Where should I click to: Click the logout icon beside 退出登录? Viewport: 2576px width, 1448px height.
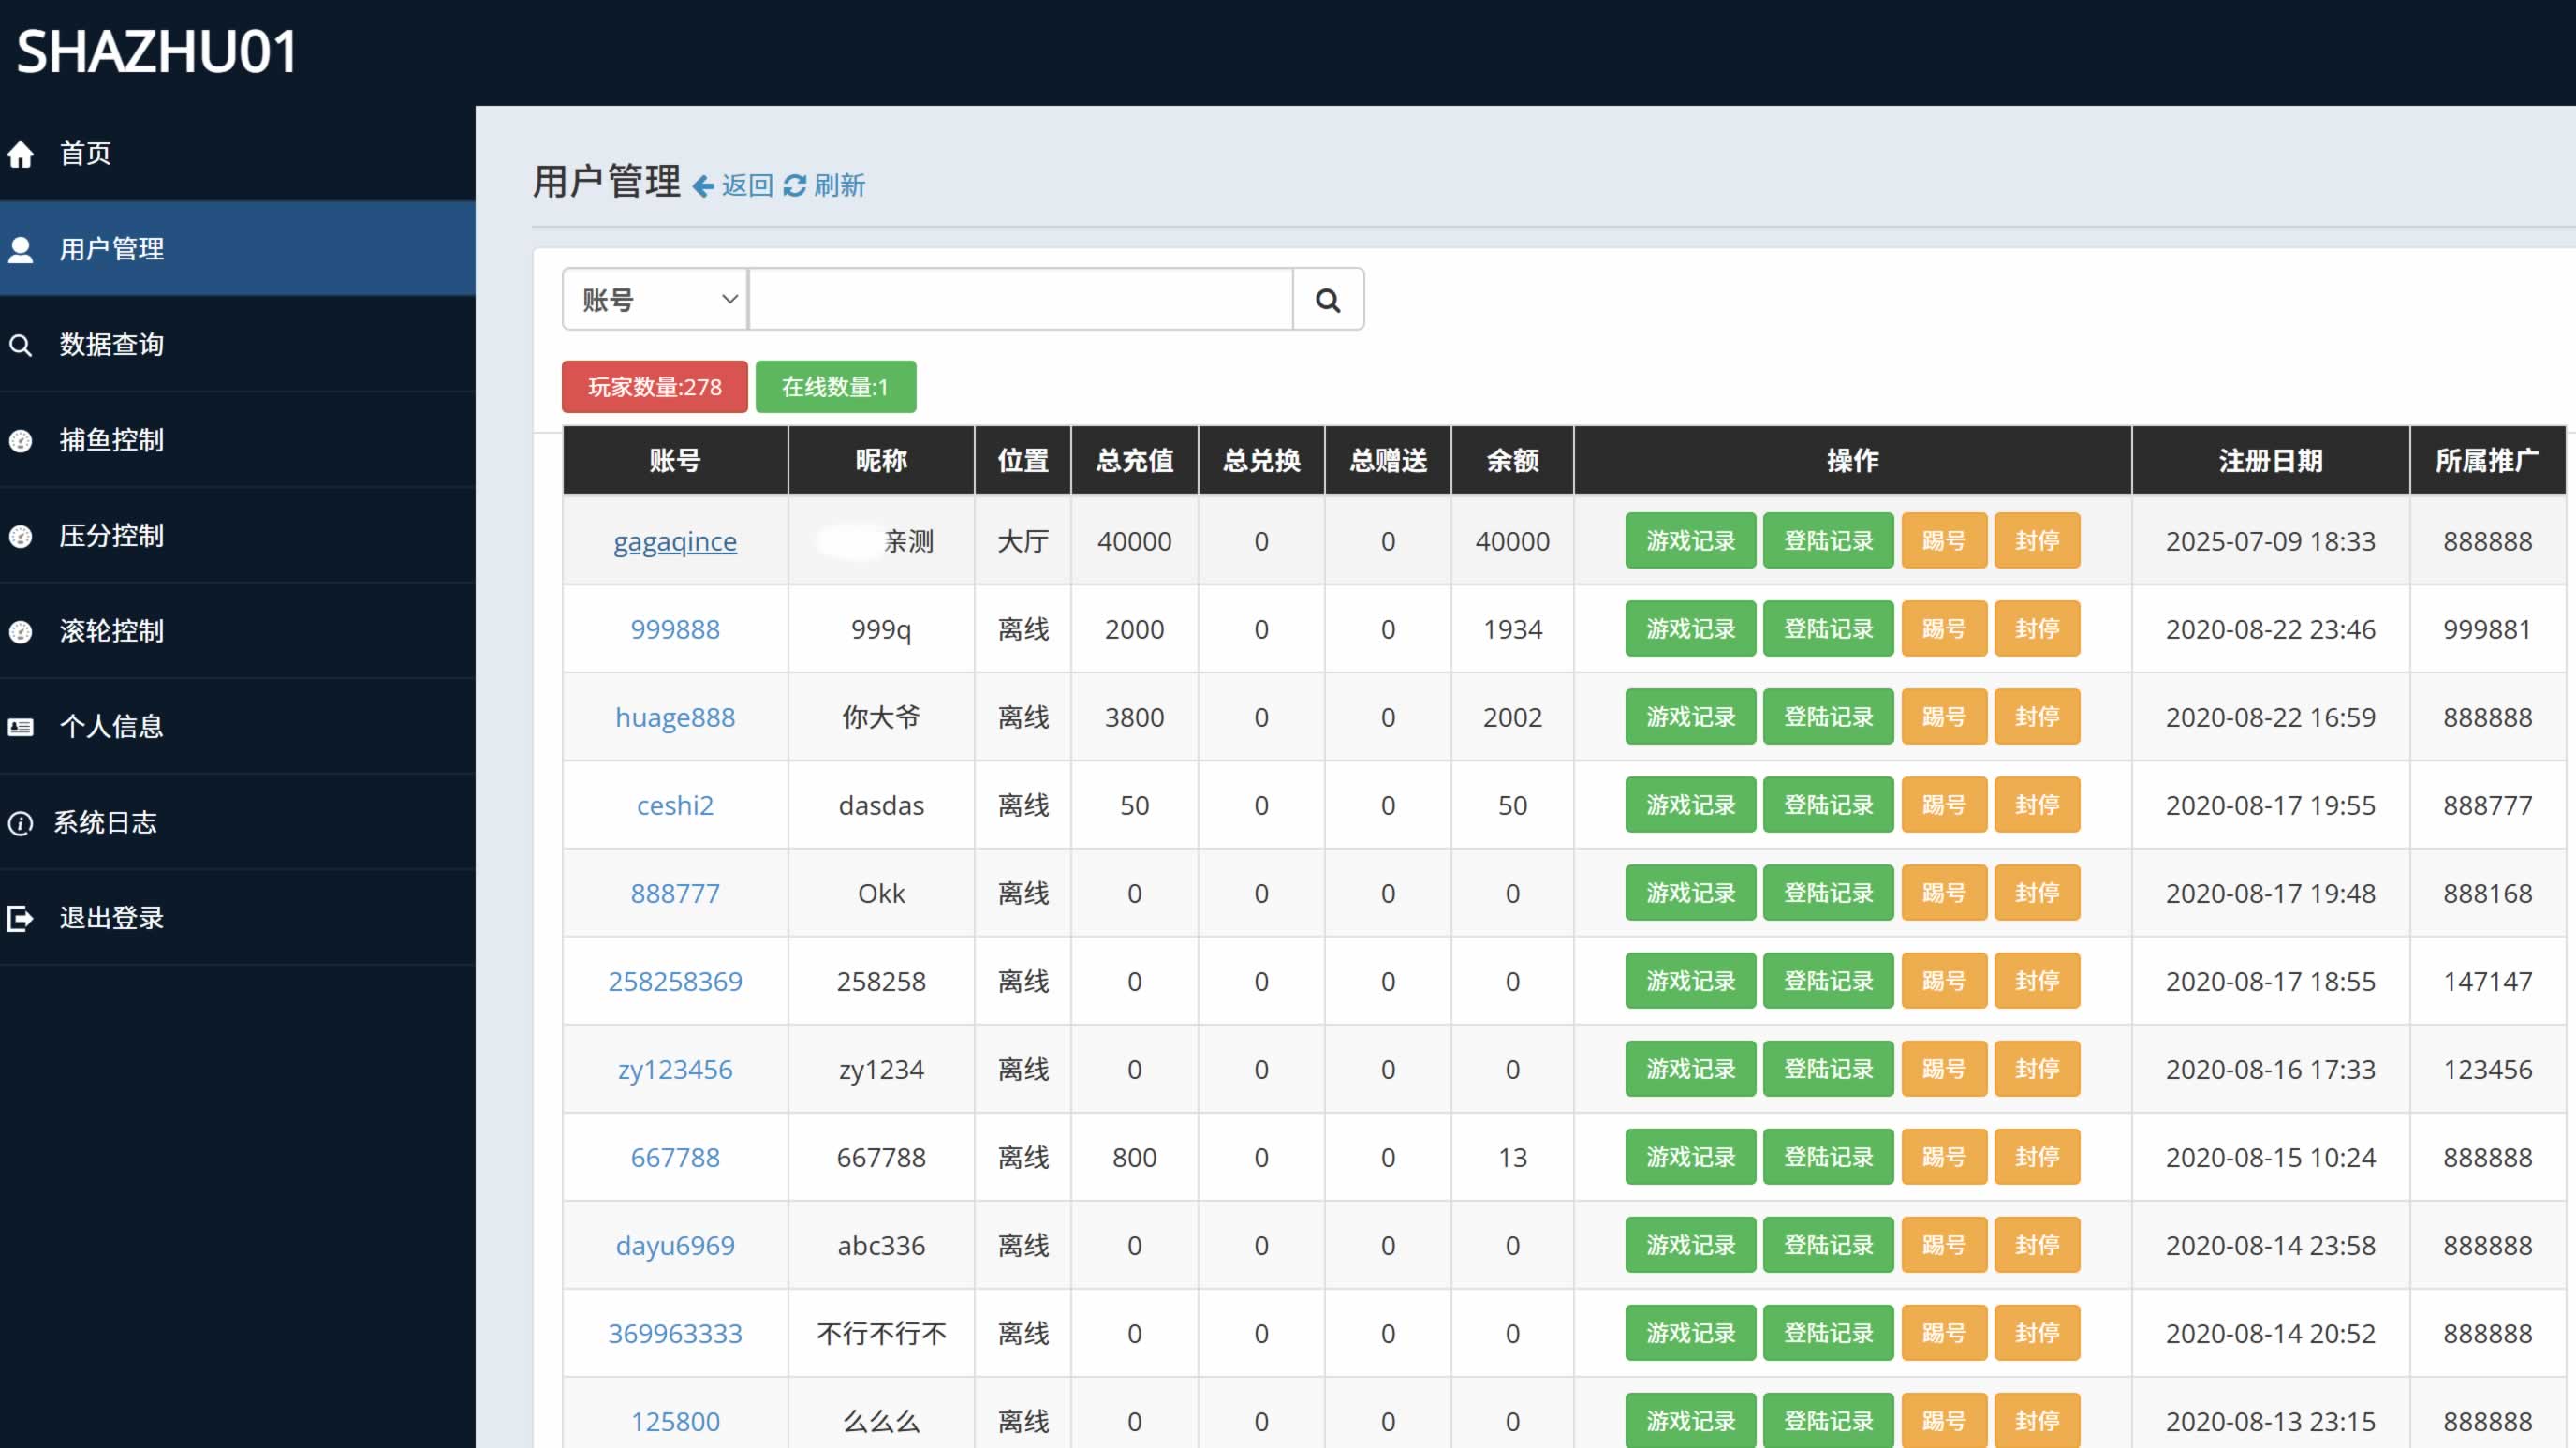click(21, 918)
